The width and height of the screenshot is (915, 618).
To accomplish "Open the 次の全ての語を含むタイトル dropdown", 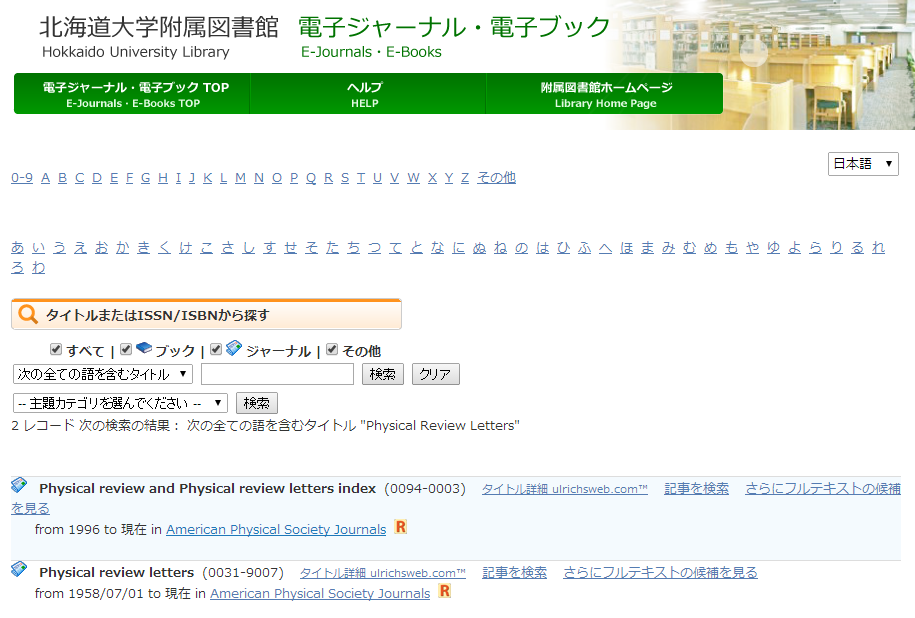I will coord(103,374).
